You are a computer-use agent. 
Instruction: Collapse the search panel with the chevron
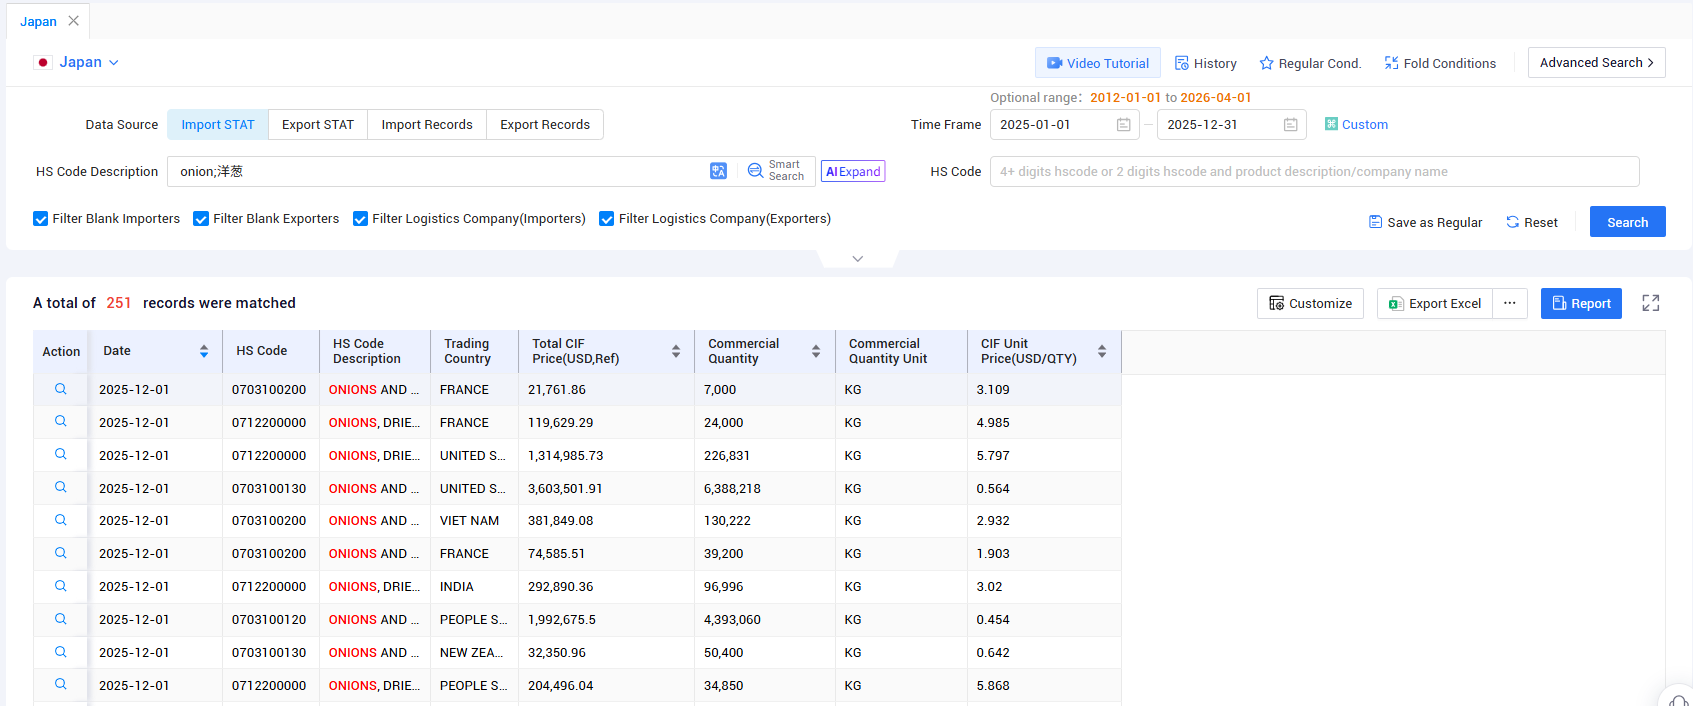(857, 258)
